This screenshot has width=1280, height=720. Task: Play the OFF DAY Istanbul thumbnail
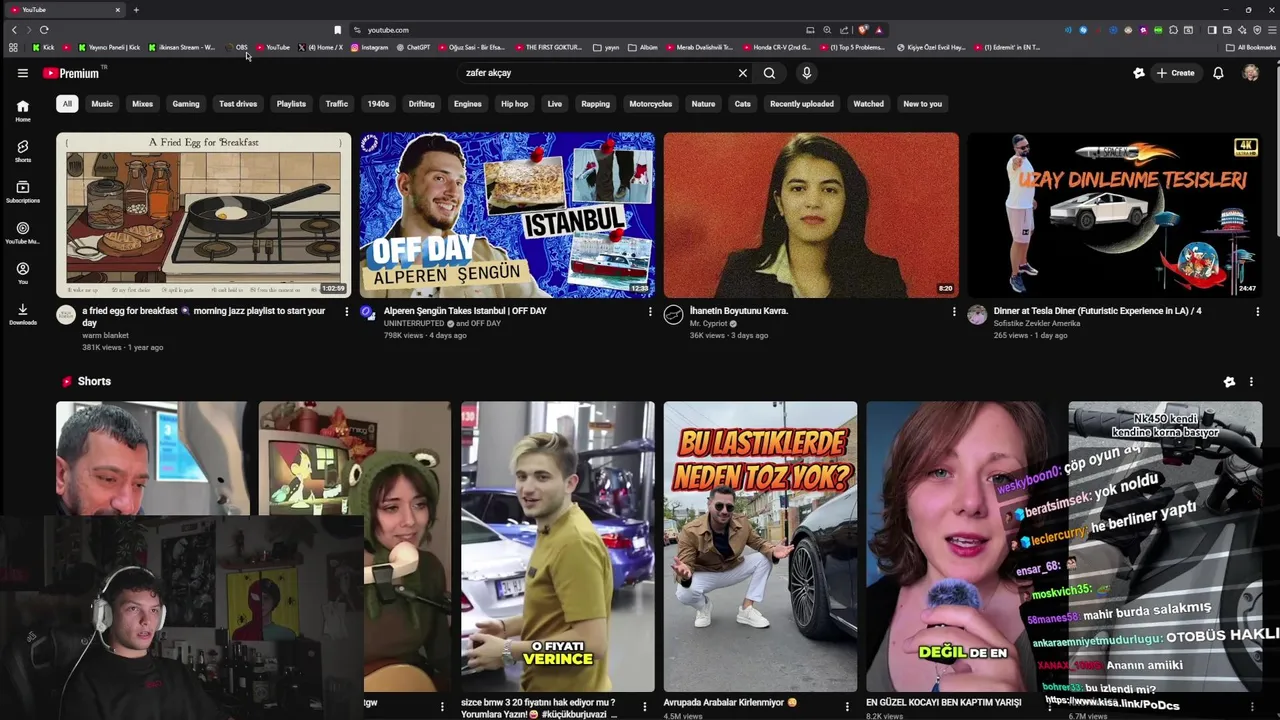(x=507, y=215)
